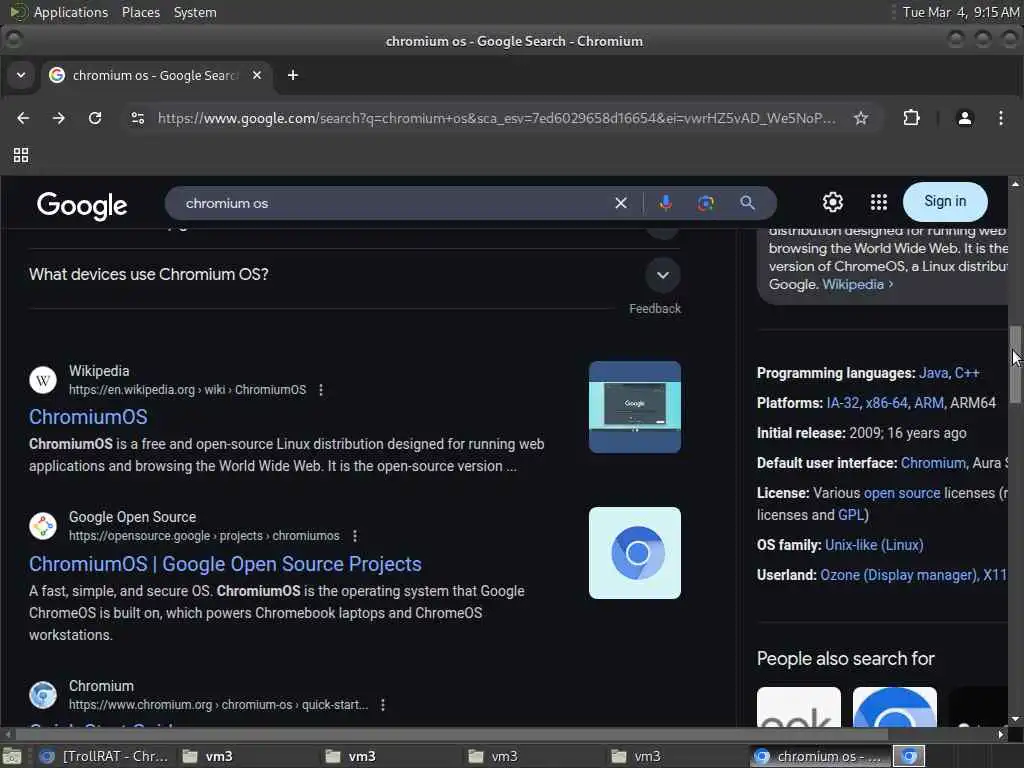
Task: Click Google Open Source favicon
Action: [43, 526]
